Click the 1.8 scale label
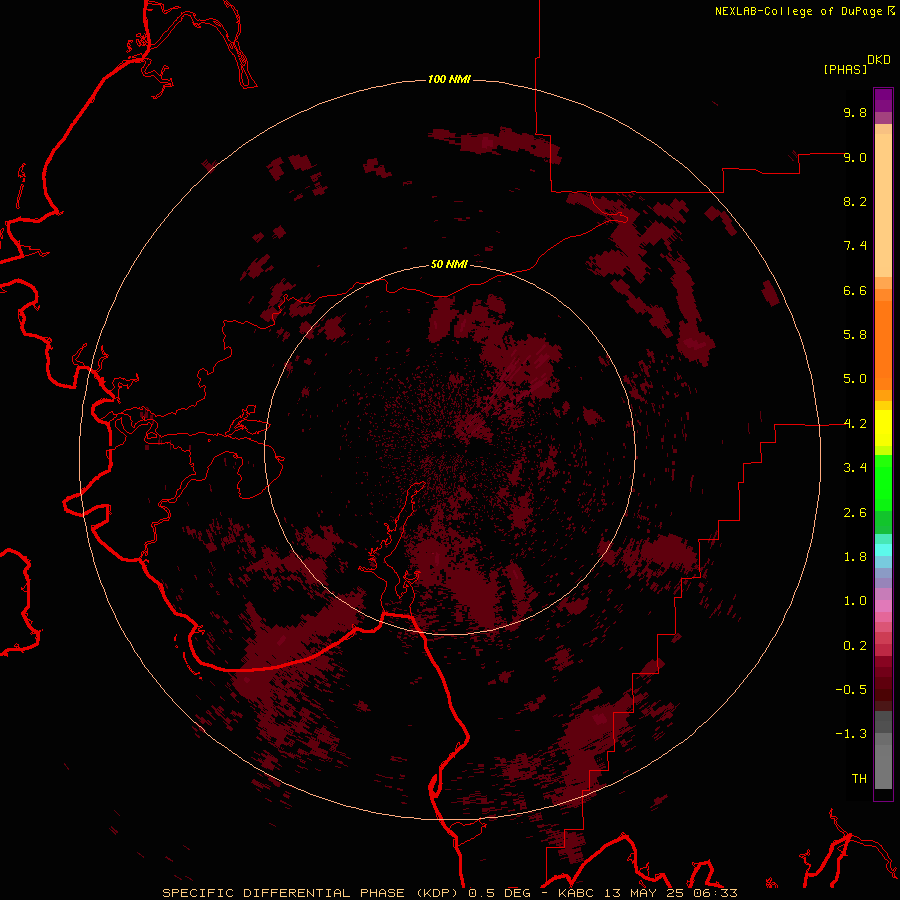 point(855,557)
